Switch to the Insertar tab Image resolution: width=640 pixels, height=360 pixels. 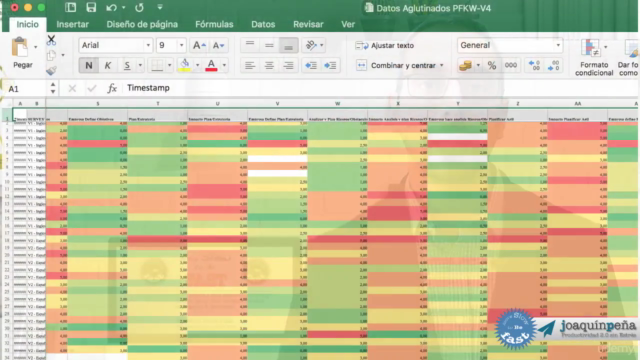tap(73, 24)
